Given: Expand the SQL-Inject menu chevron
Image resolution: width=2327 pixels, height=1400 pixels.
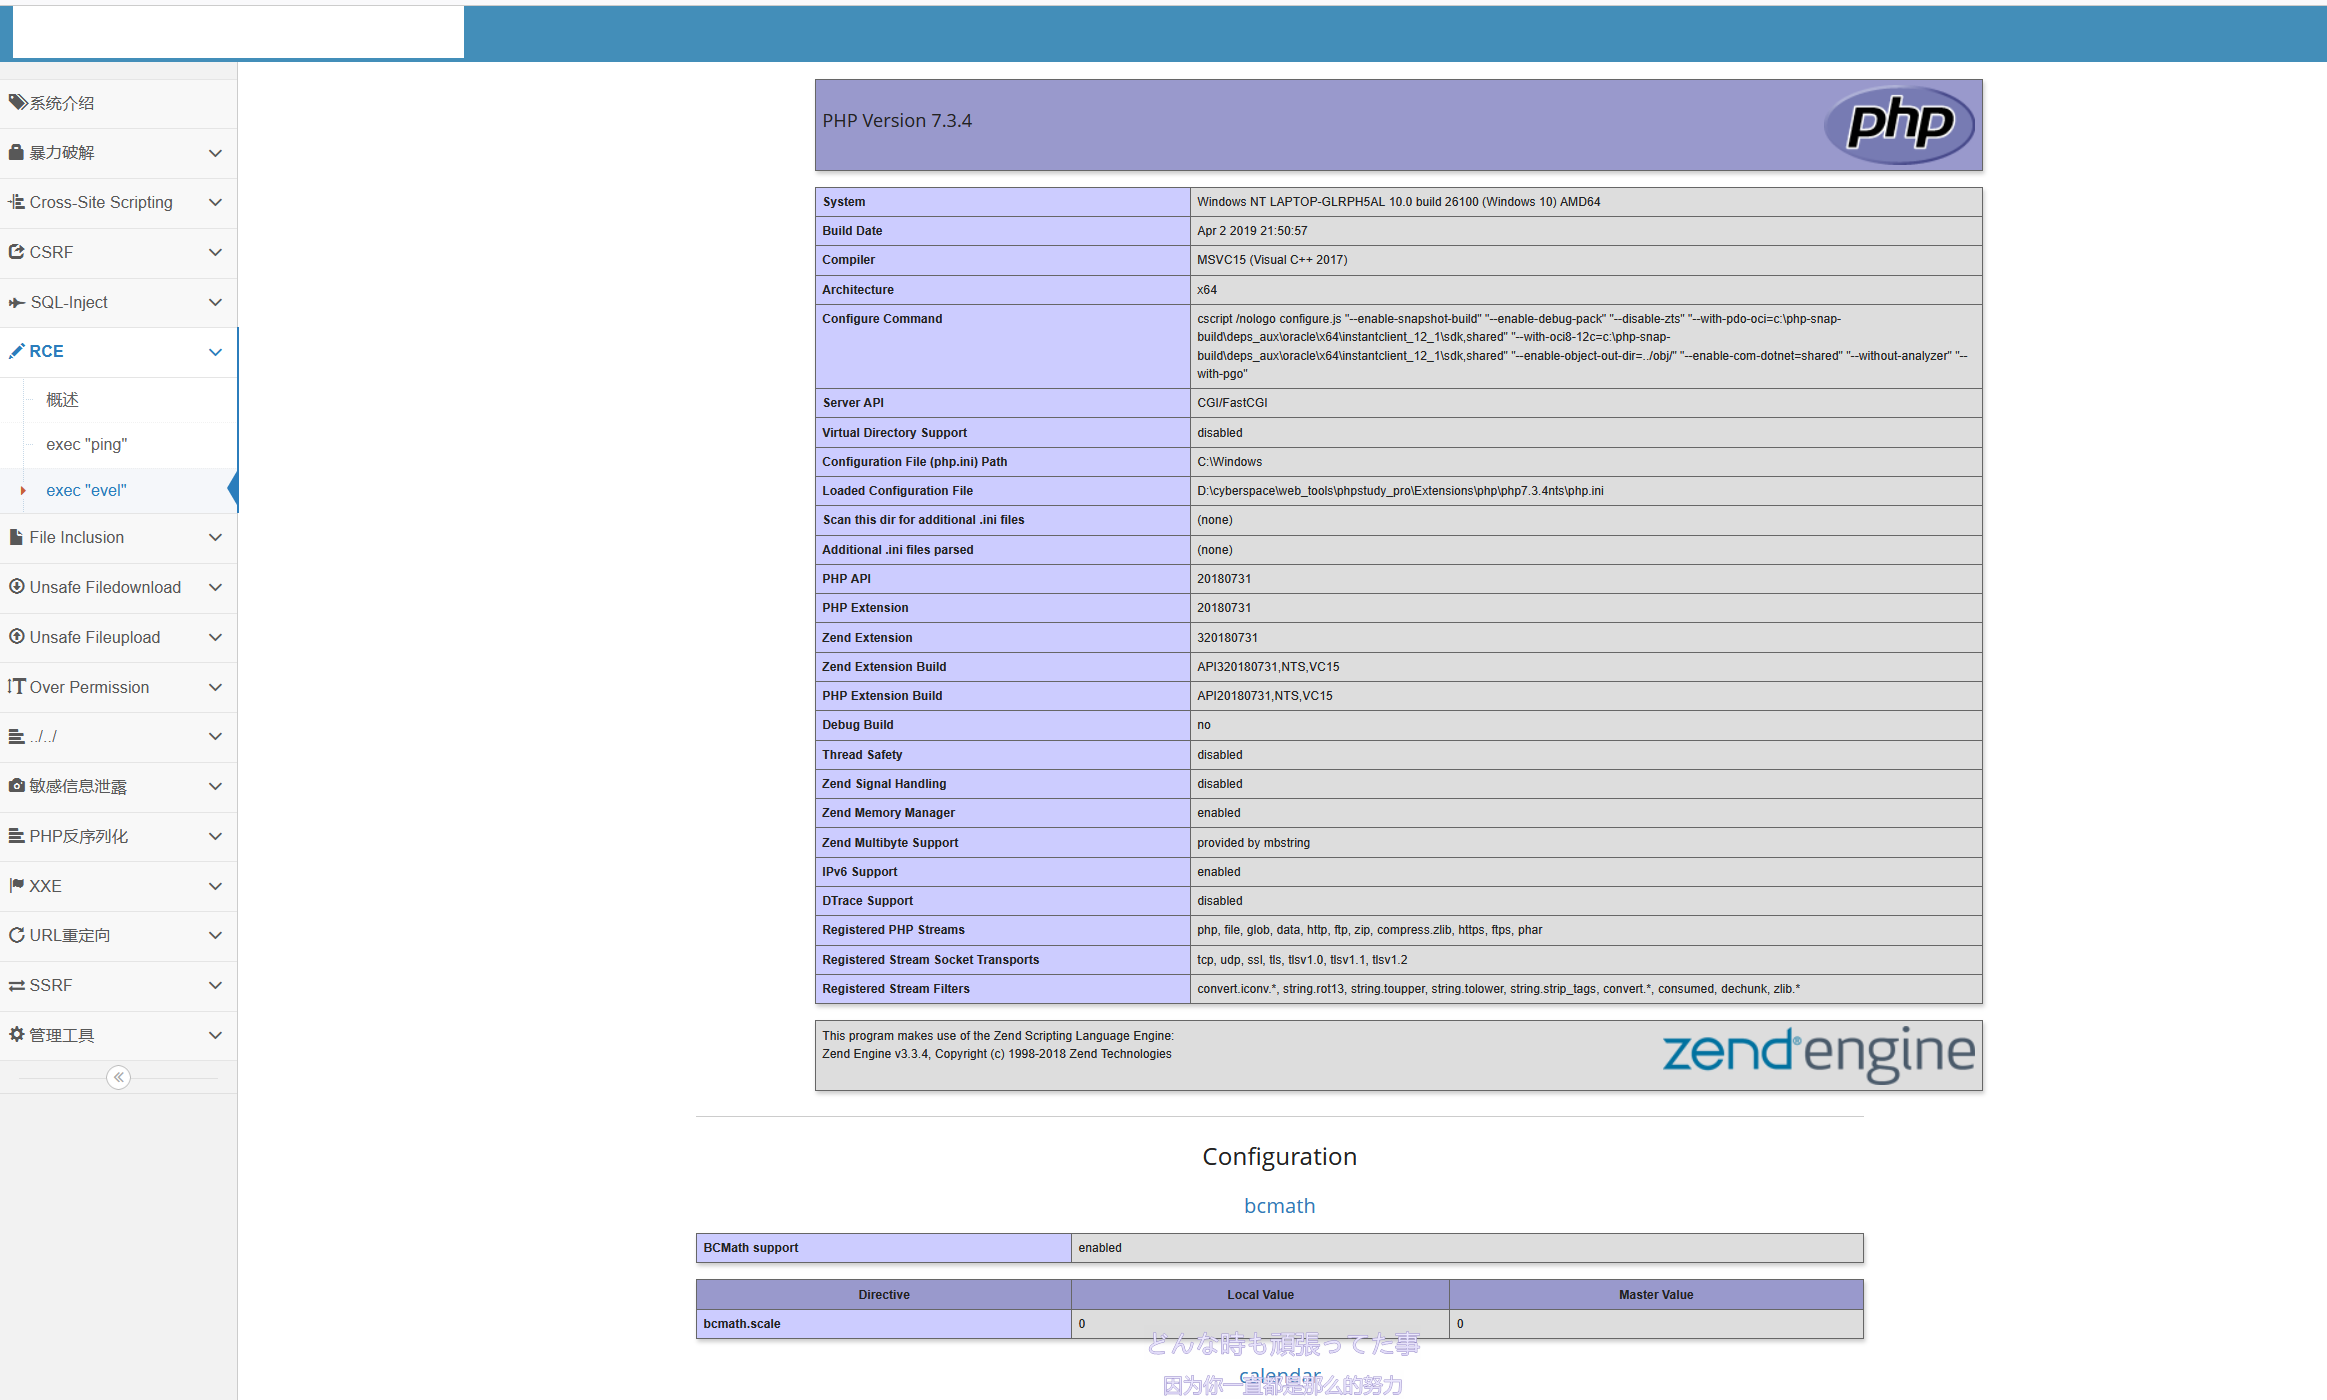Looking at the screenshot, I should (215, 302).
